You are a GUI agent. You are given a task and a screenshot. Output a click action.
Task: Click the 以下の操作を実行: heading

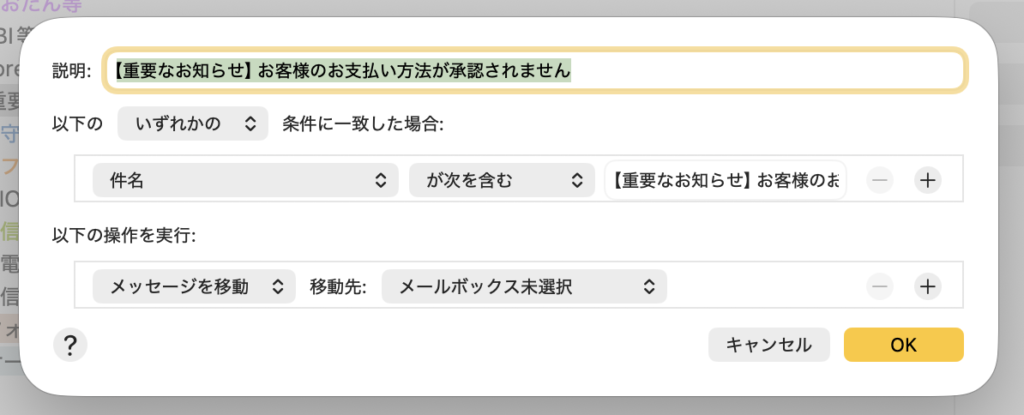pyautogui.click(x=124, y=236)
